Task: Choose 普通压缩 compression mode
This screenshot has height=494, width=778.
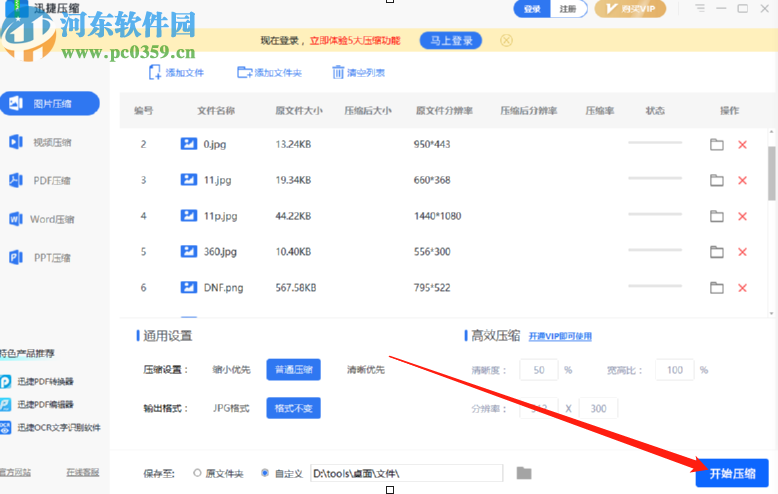Action: click(293, 370)
